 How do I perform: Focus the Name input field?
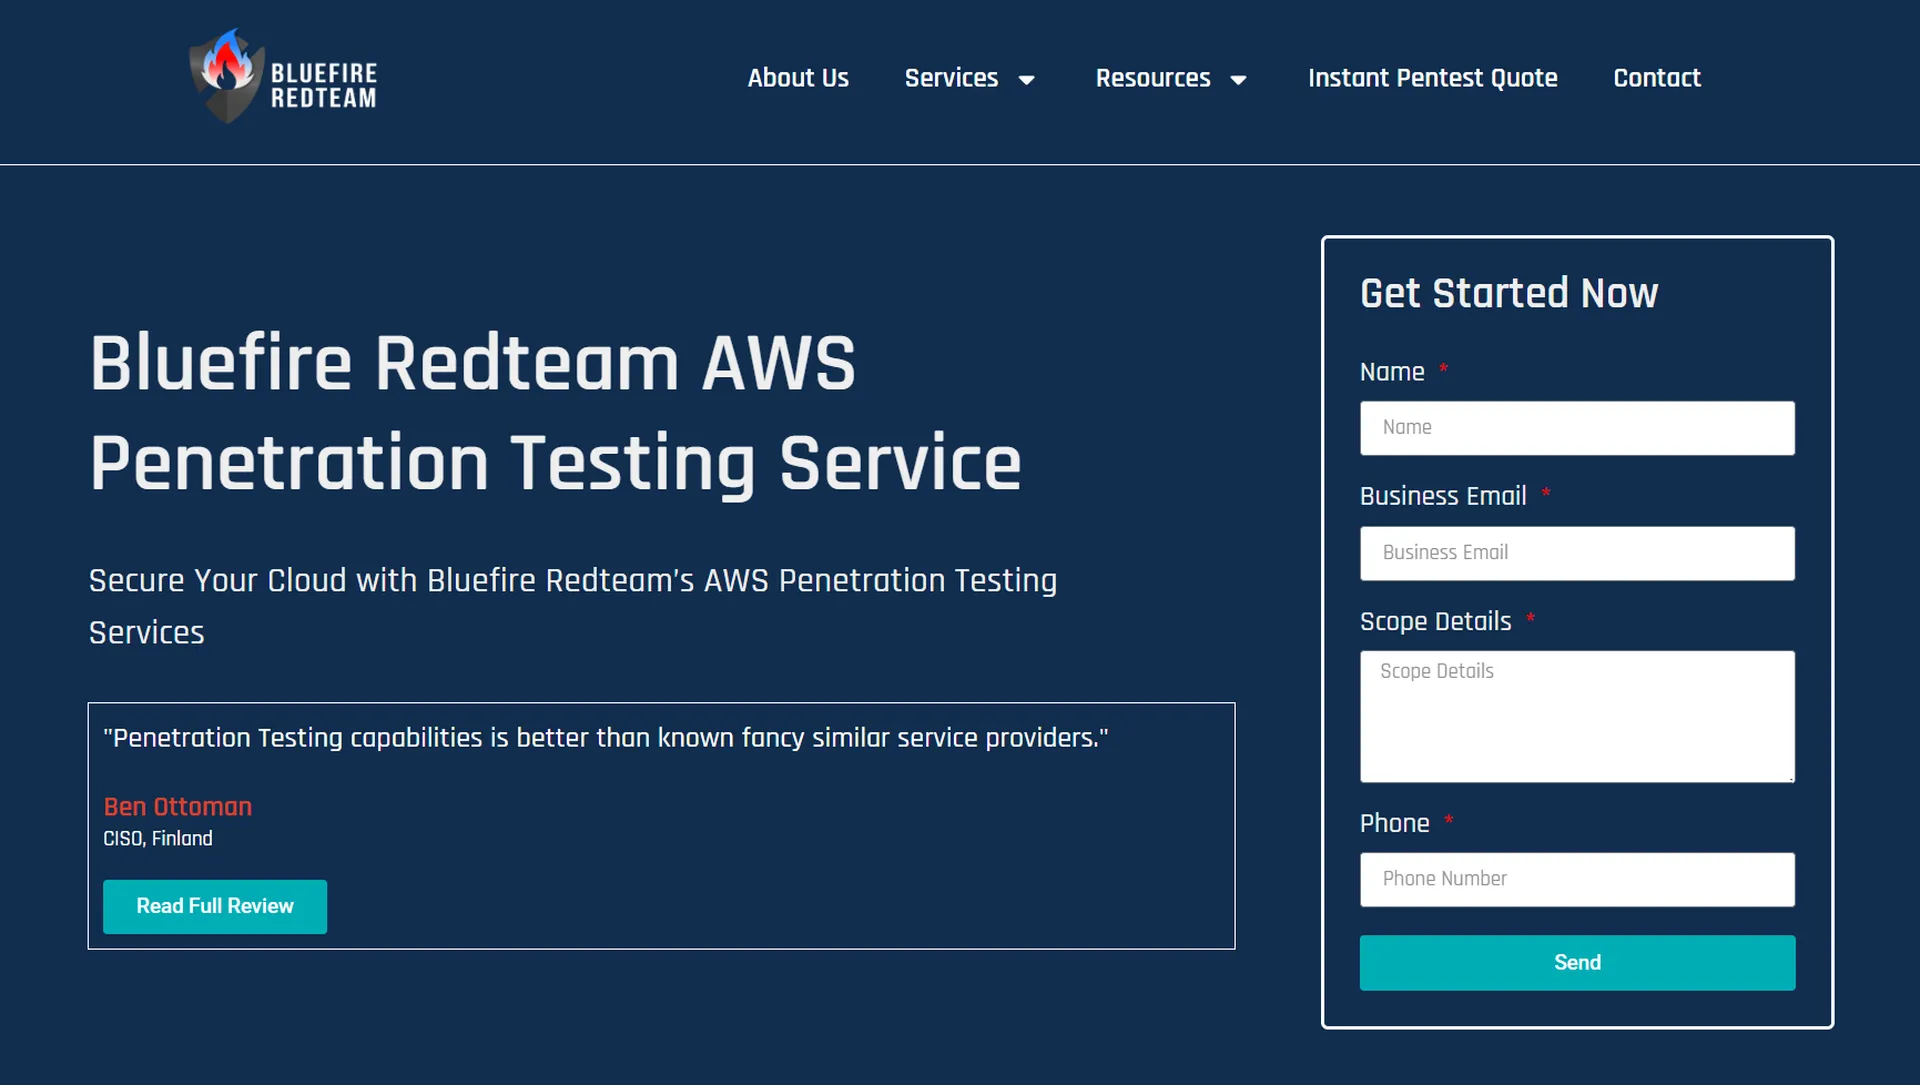coord(1577,428)
